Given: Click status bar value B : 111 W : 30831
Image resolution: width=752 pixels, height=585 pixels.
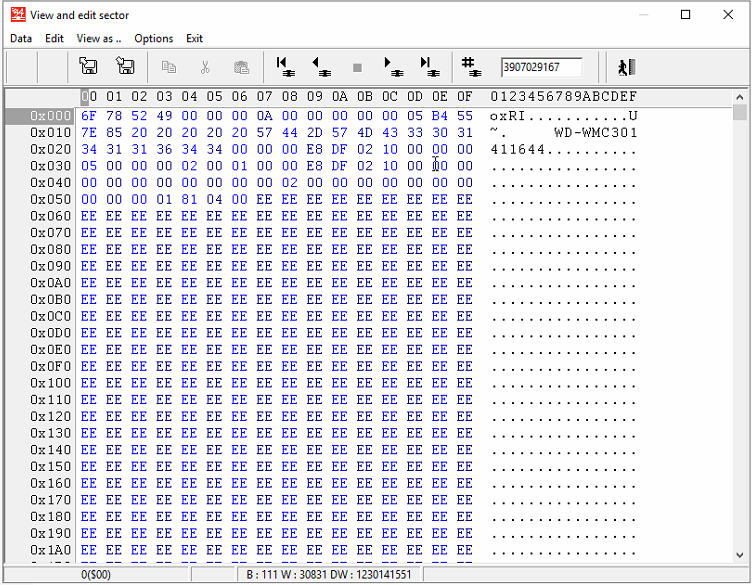Looking at the screenshot, I should click(287, 574).
